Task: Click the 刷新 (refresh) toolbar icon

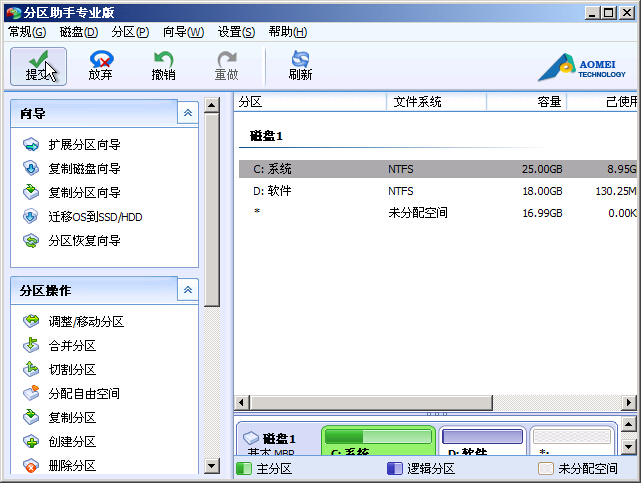Action: [x=300, y=59]
